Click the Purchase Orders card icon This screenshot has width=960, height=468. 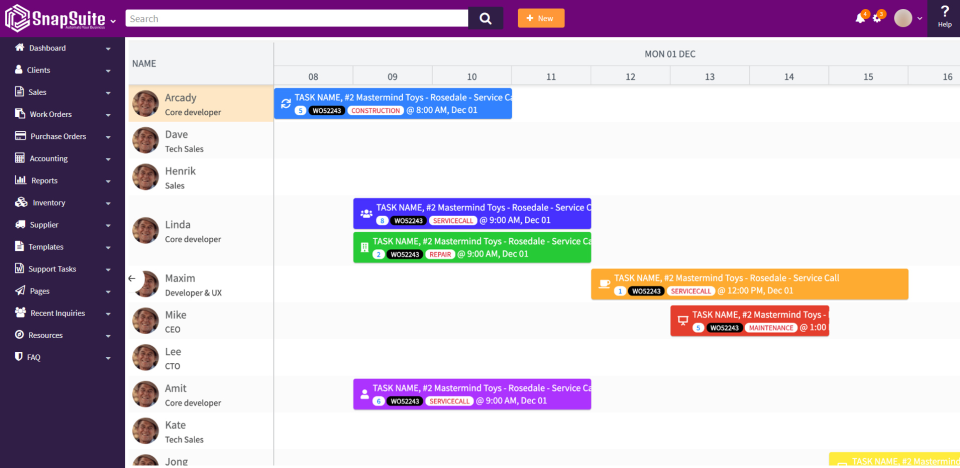coord(20,136)
